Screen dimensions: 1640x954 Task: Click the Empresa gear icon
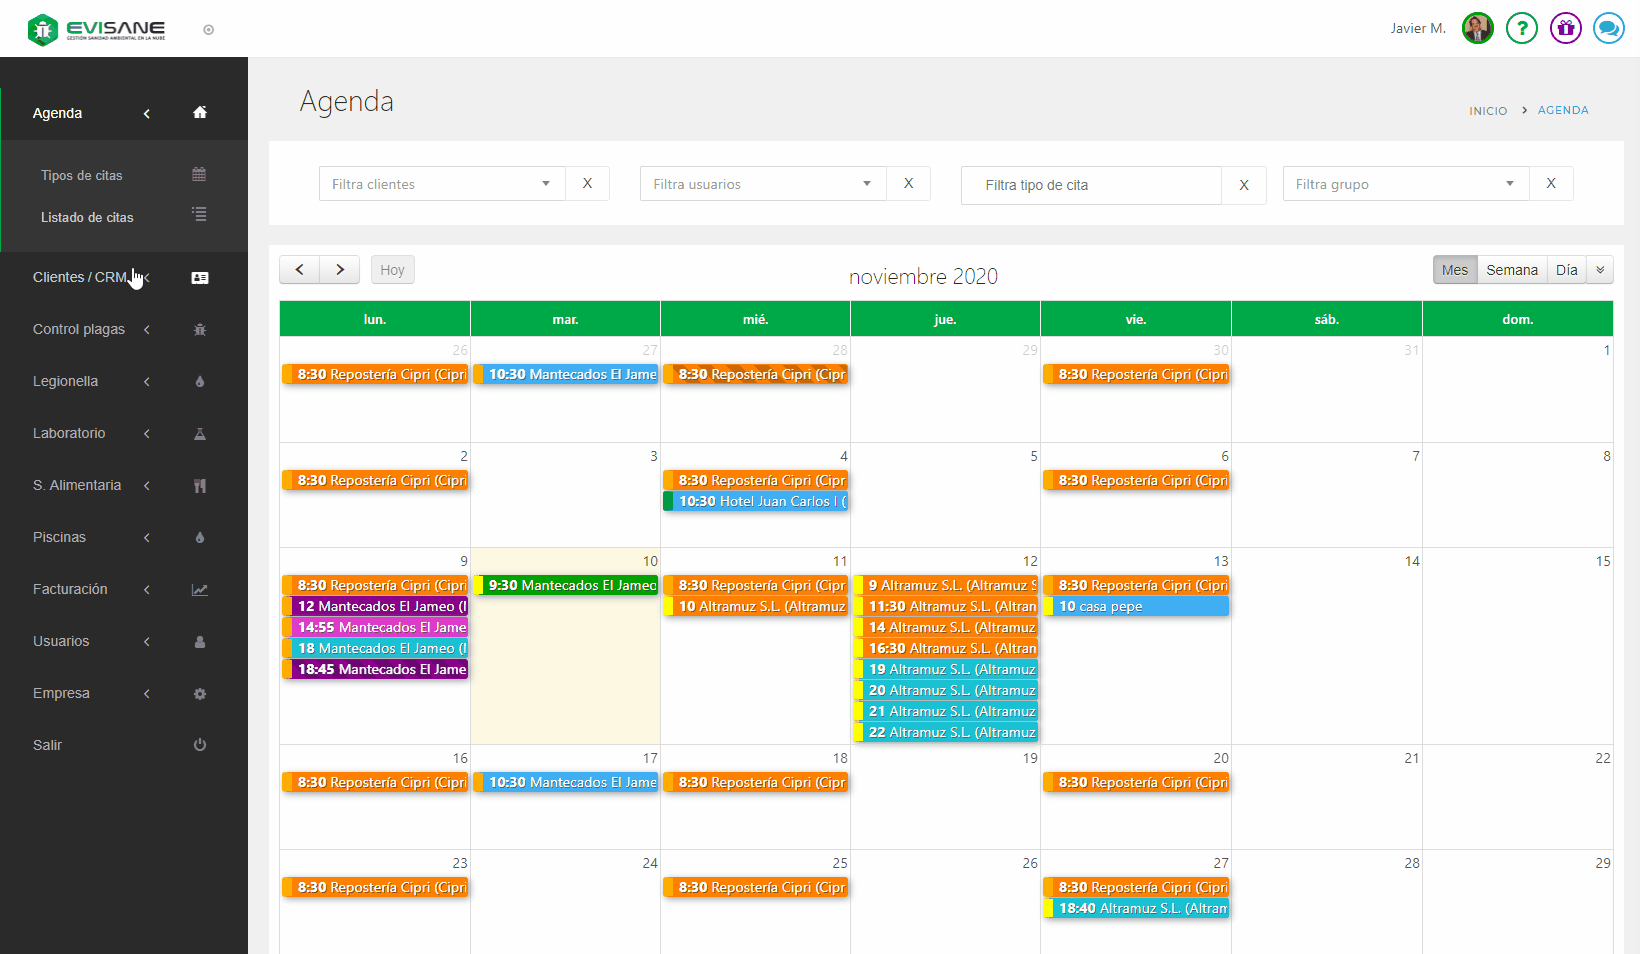(200, 694)
